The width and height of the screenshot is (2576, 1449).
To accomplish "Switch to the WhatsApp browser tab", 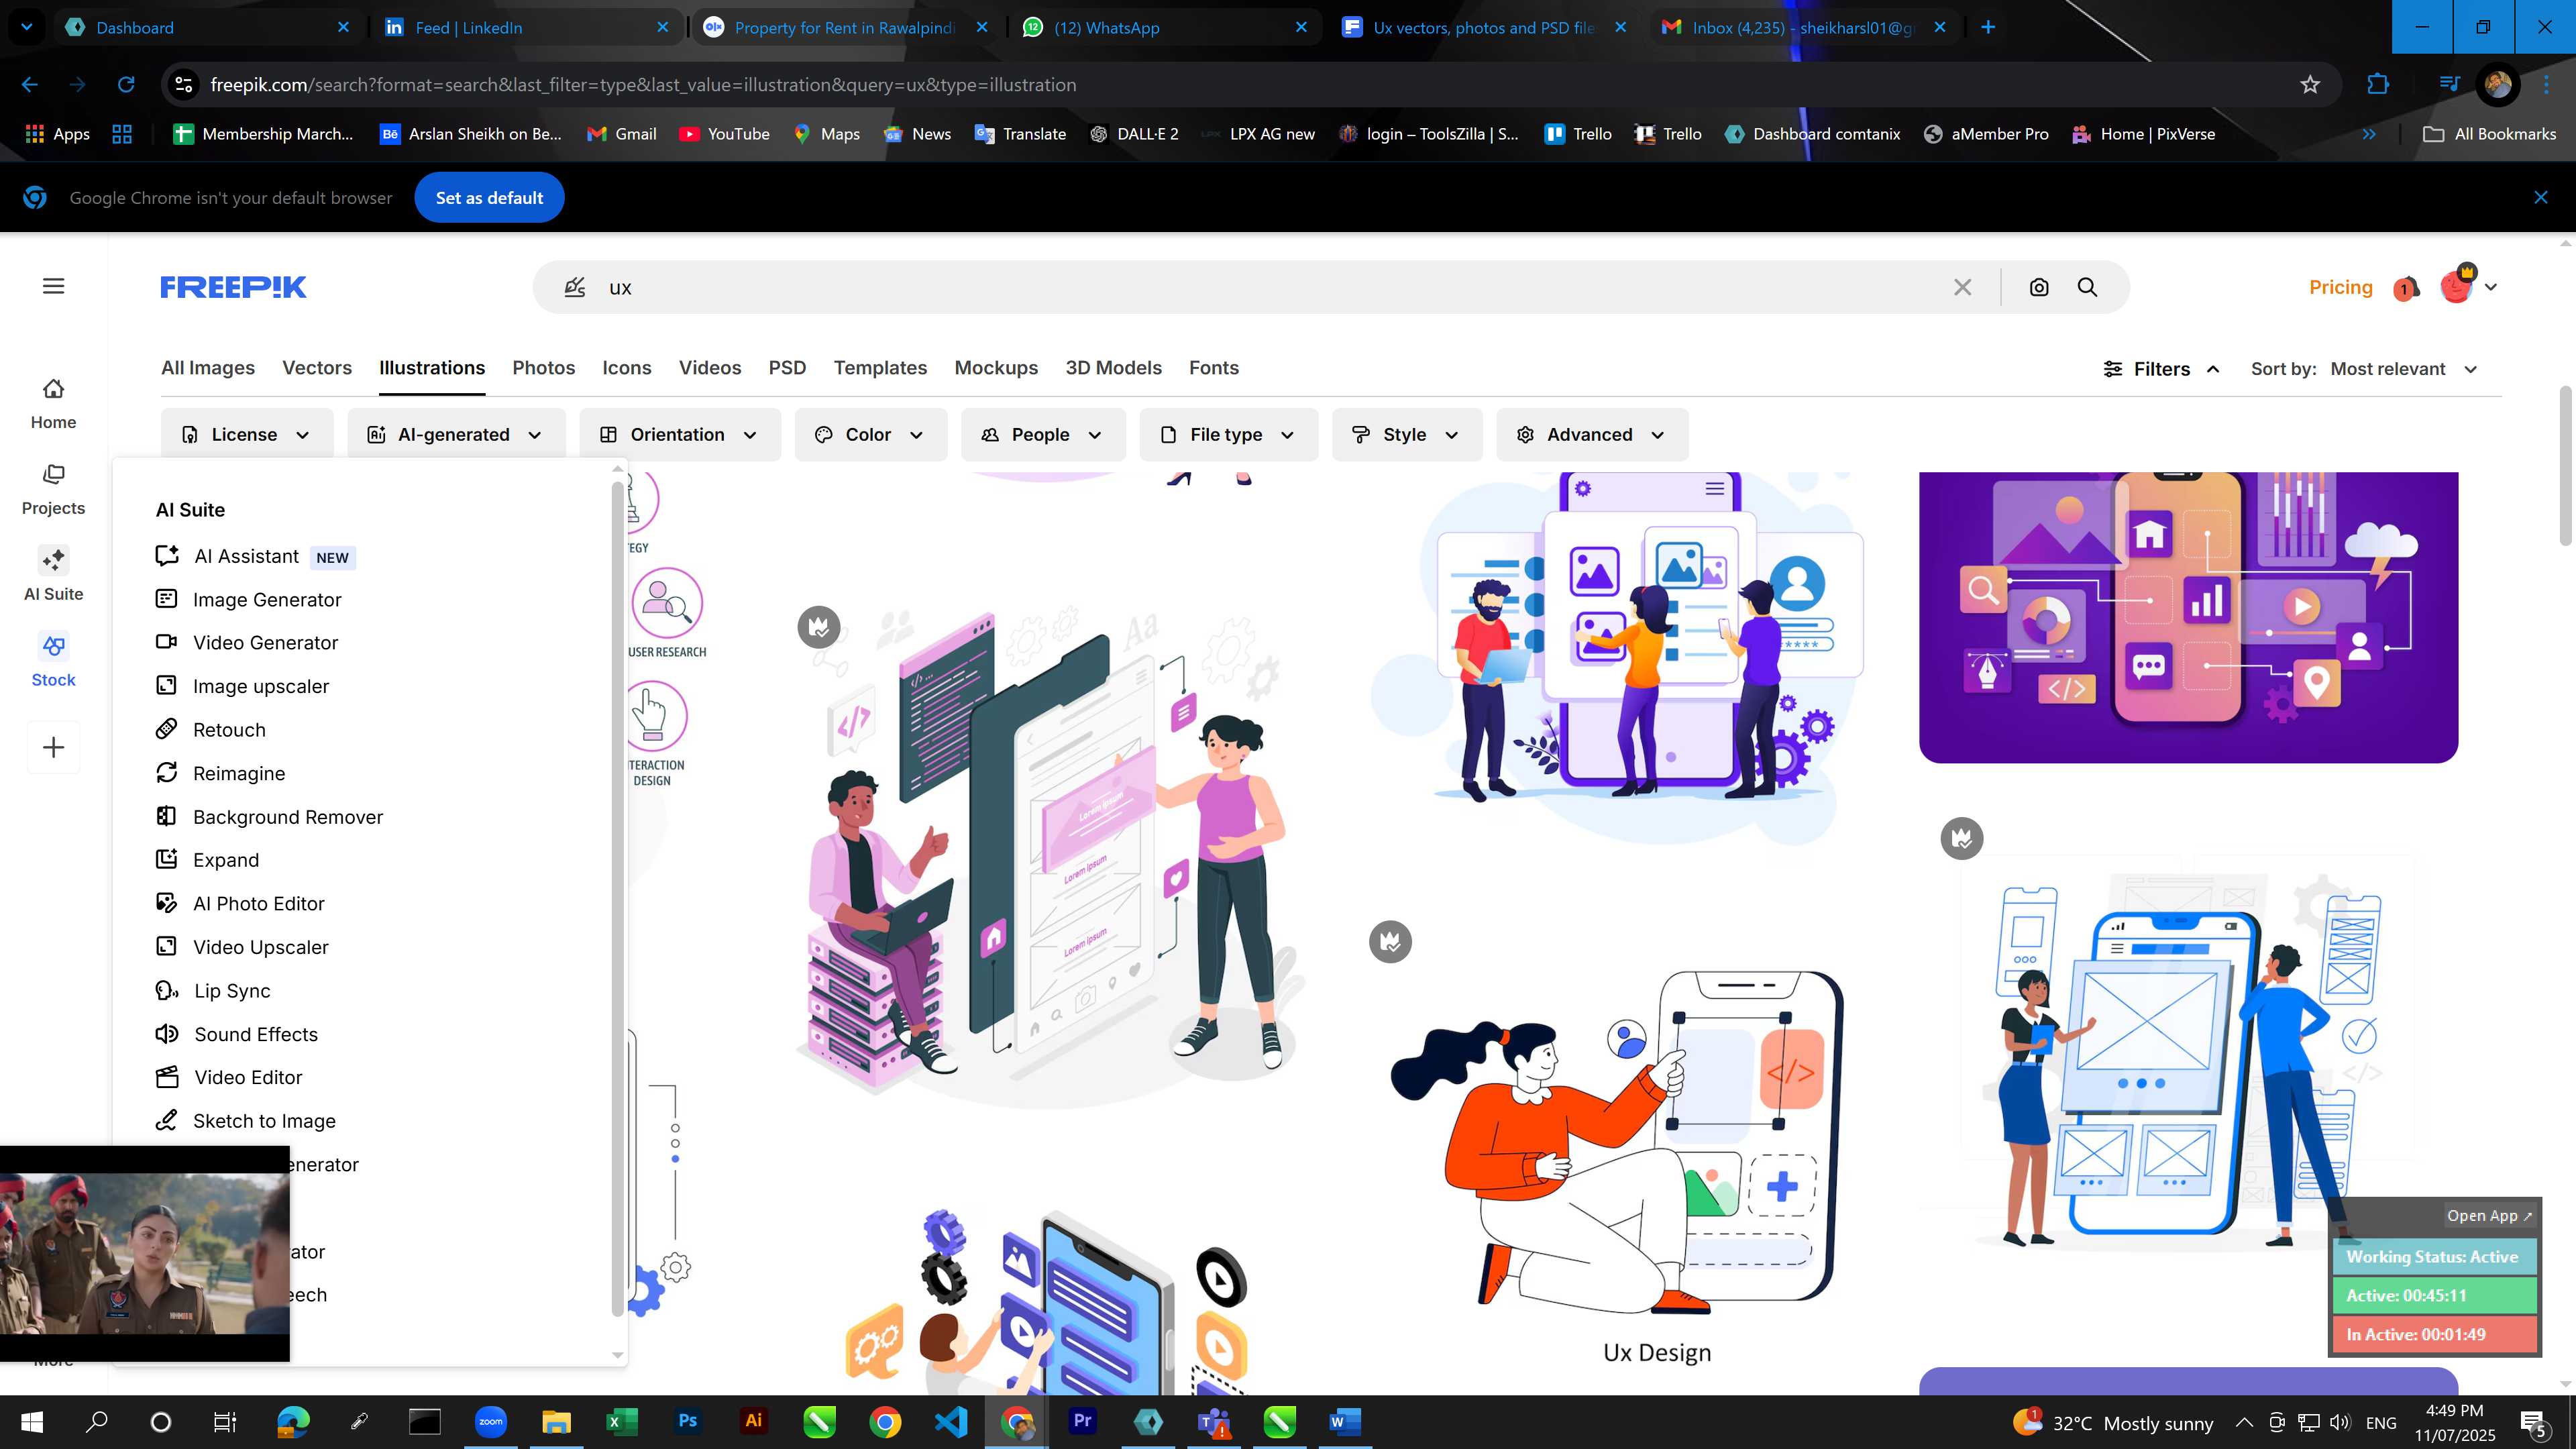I will click(x=1165, y=27).
